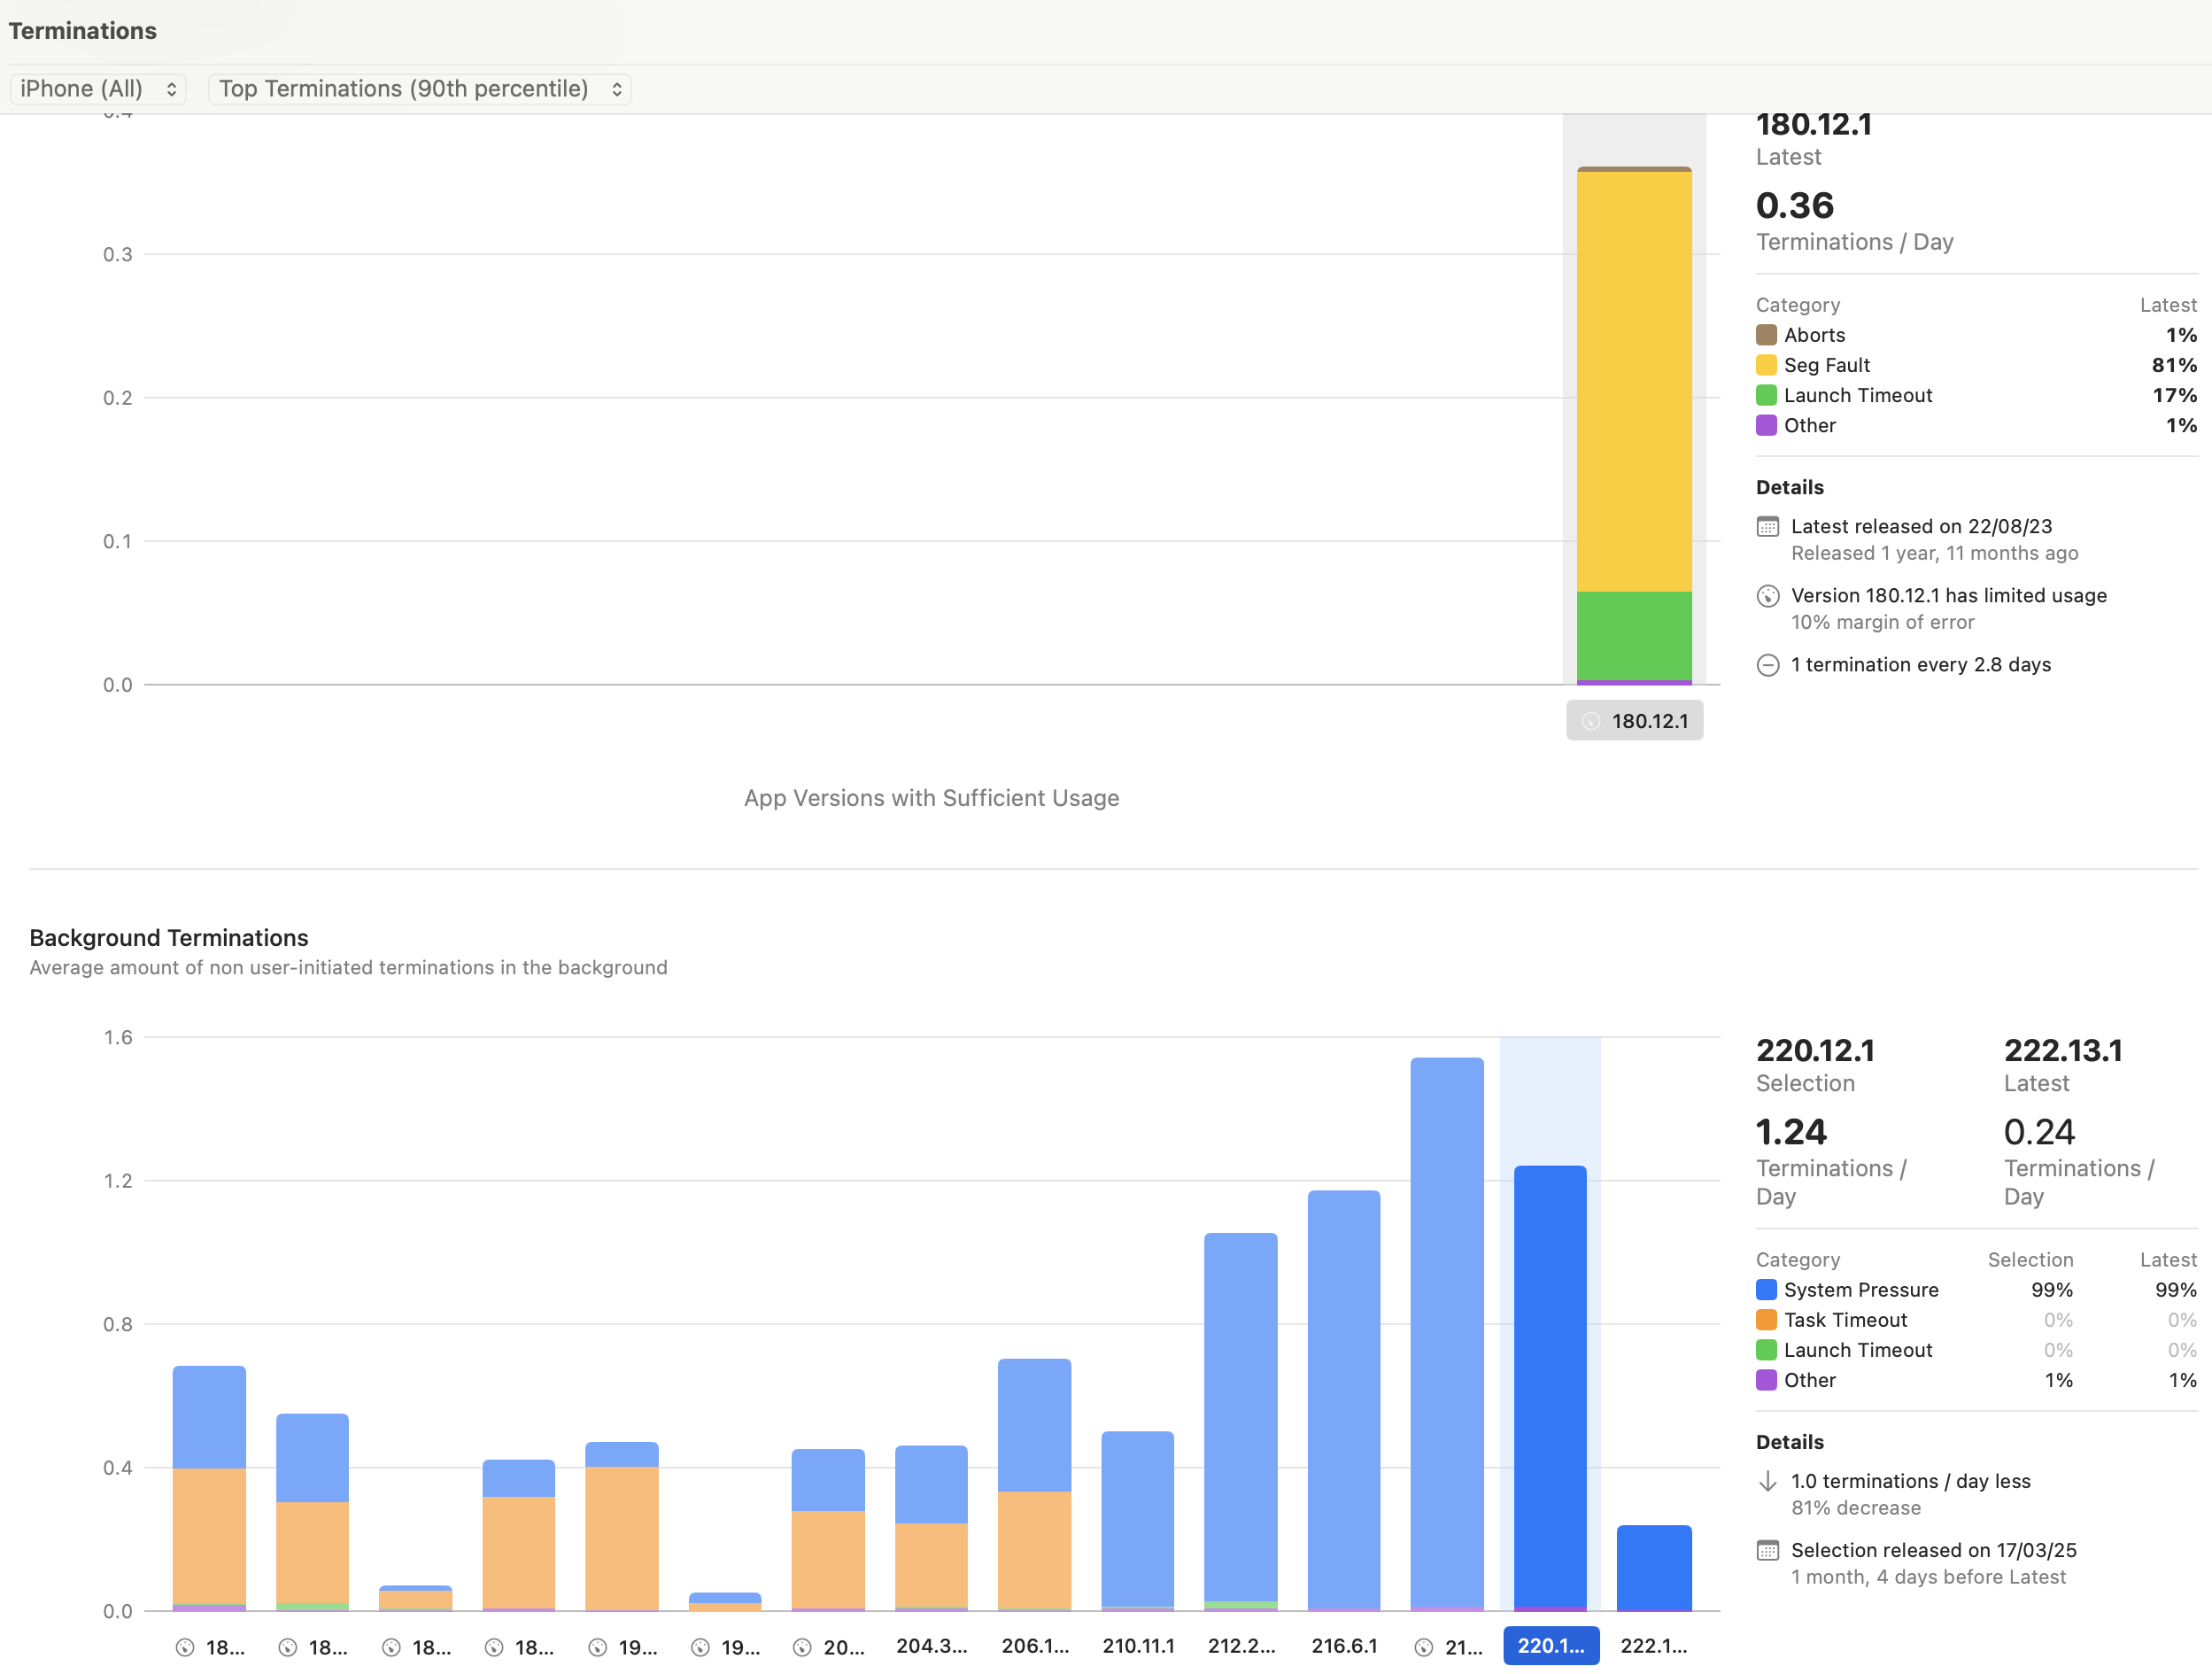
Task: Select the 210.11.1 version label
Action: point(1138,1646)
